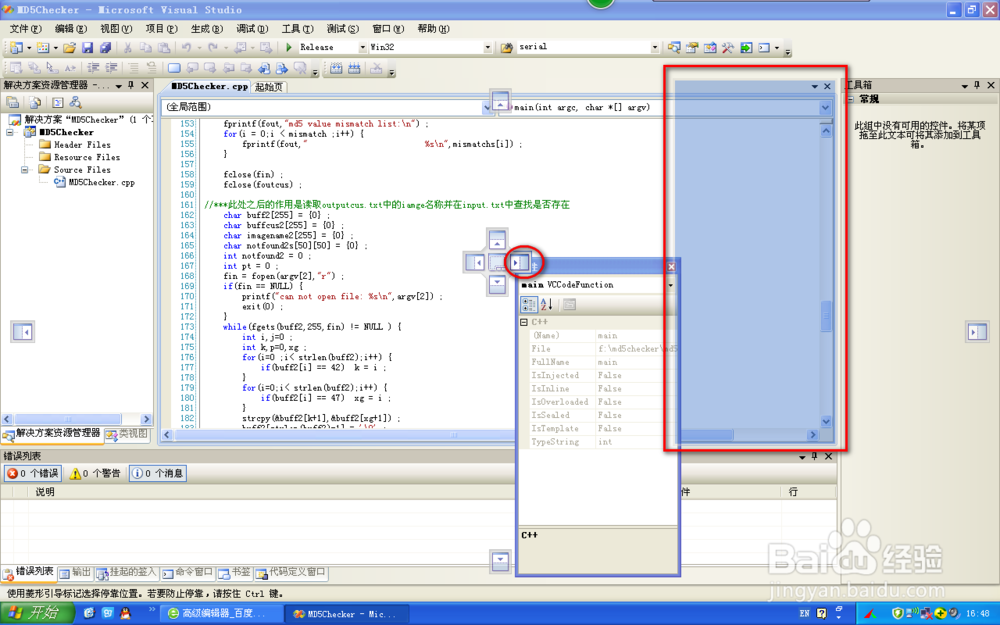Click Show All Files icon in Solution Explorer

point(35,102)
